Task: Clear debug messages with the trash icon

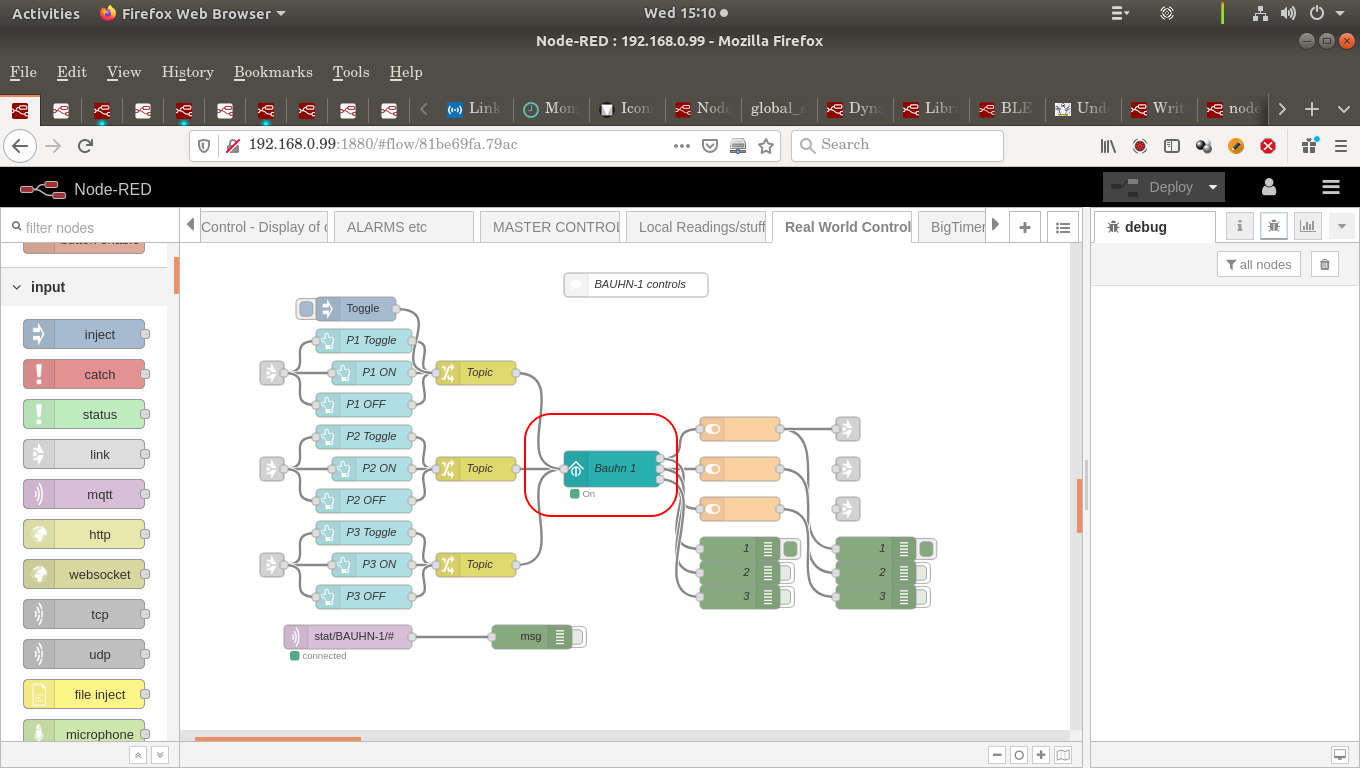Action: pyautogui.click(x=1324, y=263)
